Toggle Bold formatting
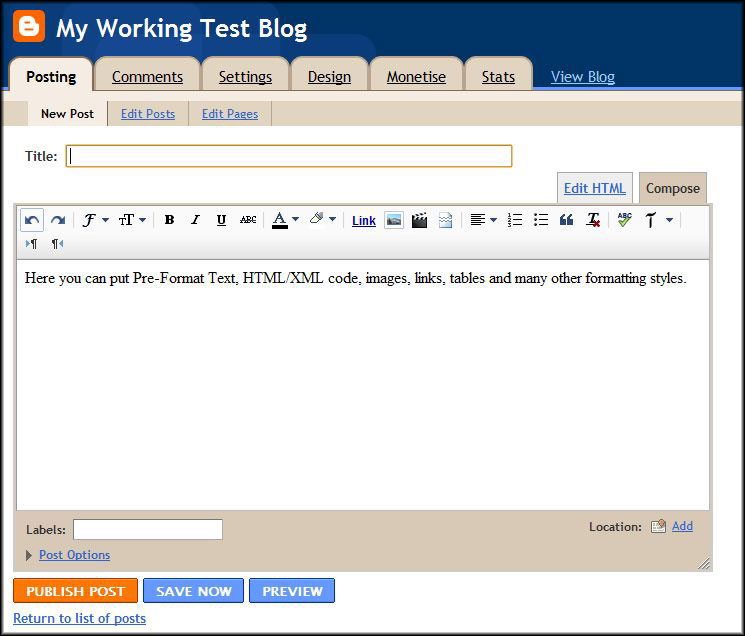 169,220
